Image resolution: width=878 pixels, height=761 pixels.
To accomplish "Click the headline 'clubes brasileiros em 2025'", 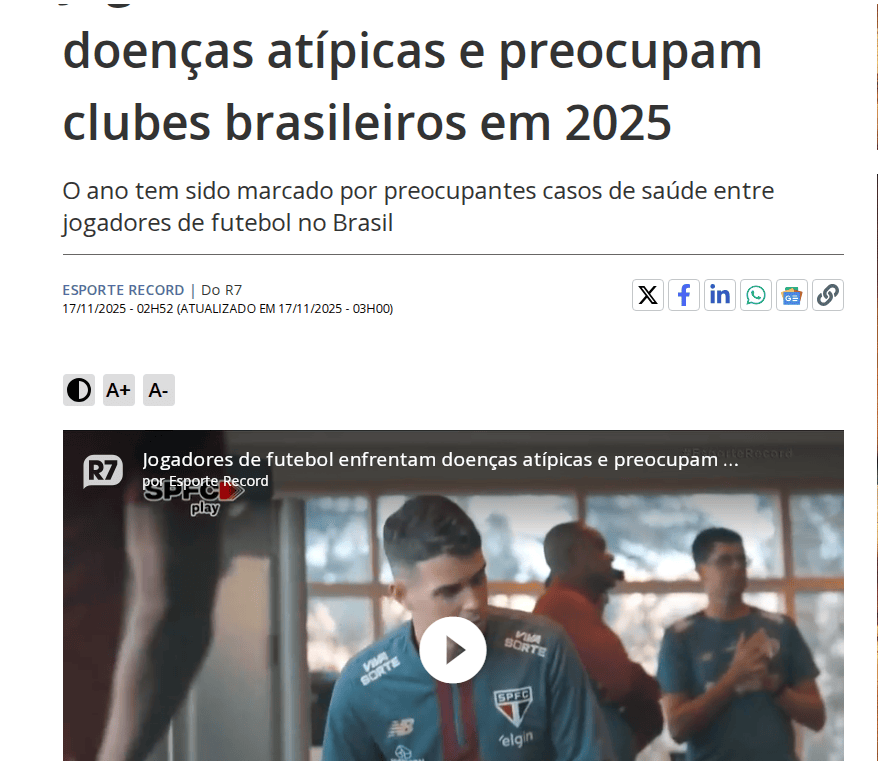I will (x=367, y=123).
